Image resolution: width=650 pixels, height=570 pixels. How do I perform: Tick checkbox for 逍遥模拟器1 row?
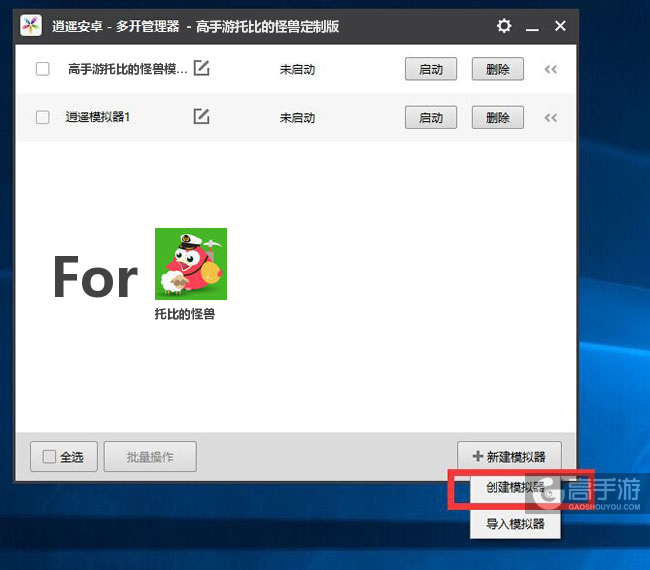click(43, 117)
